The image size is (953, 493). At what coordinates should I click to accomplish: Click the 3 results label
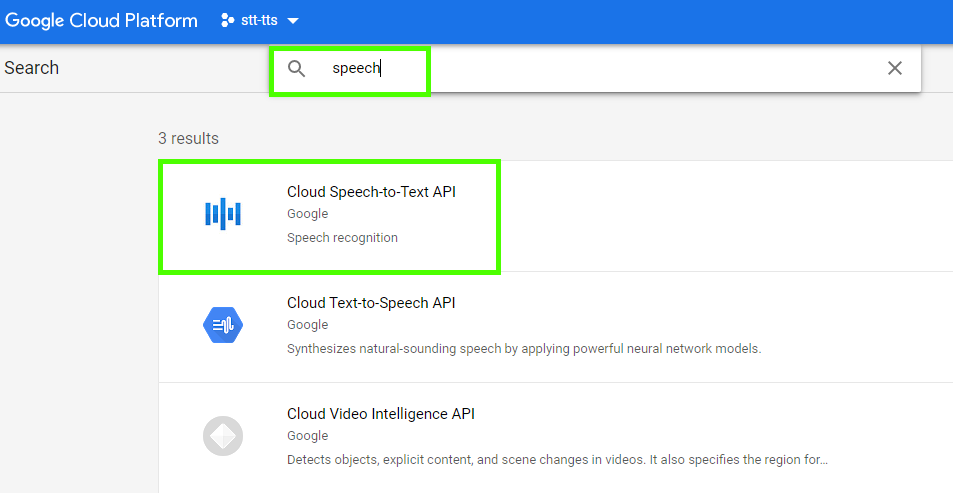tap(188, 138)
